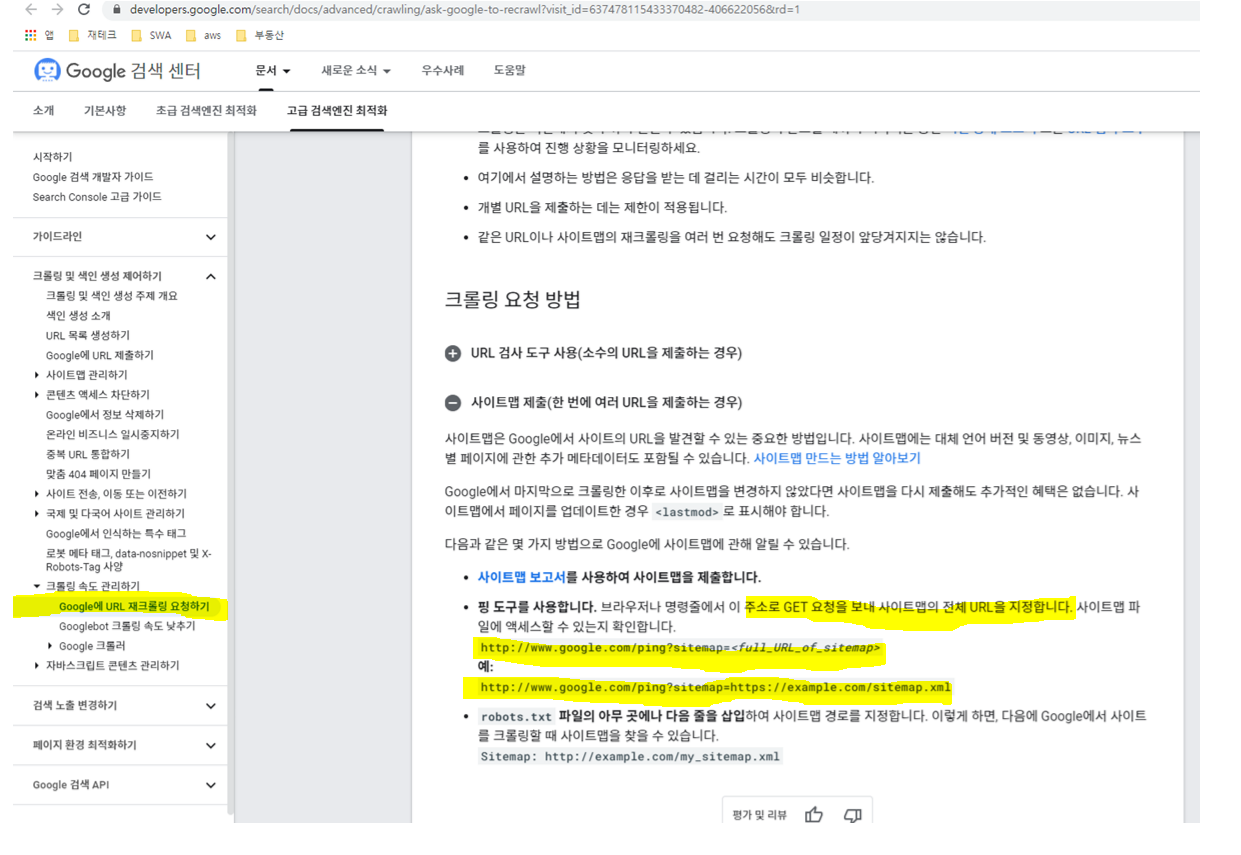Select Google에 URL 재크롤링 요청하기 item

point(134,607)
